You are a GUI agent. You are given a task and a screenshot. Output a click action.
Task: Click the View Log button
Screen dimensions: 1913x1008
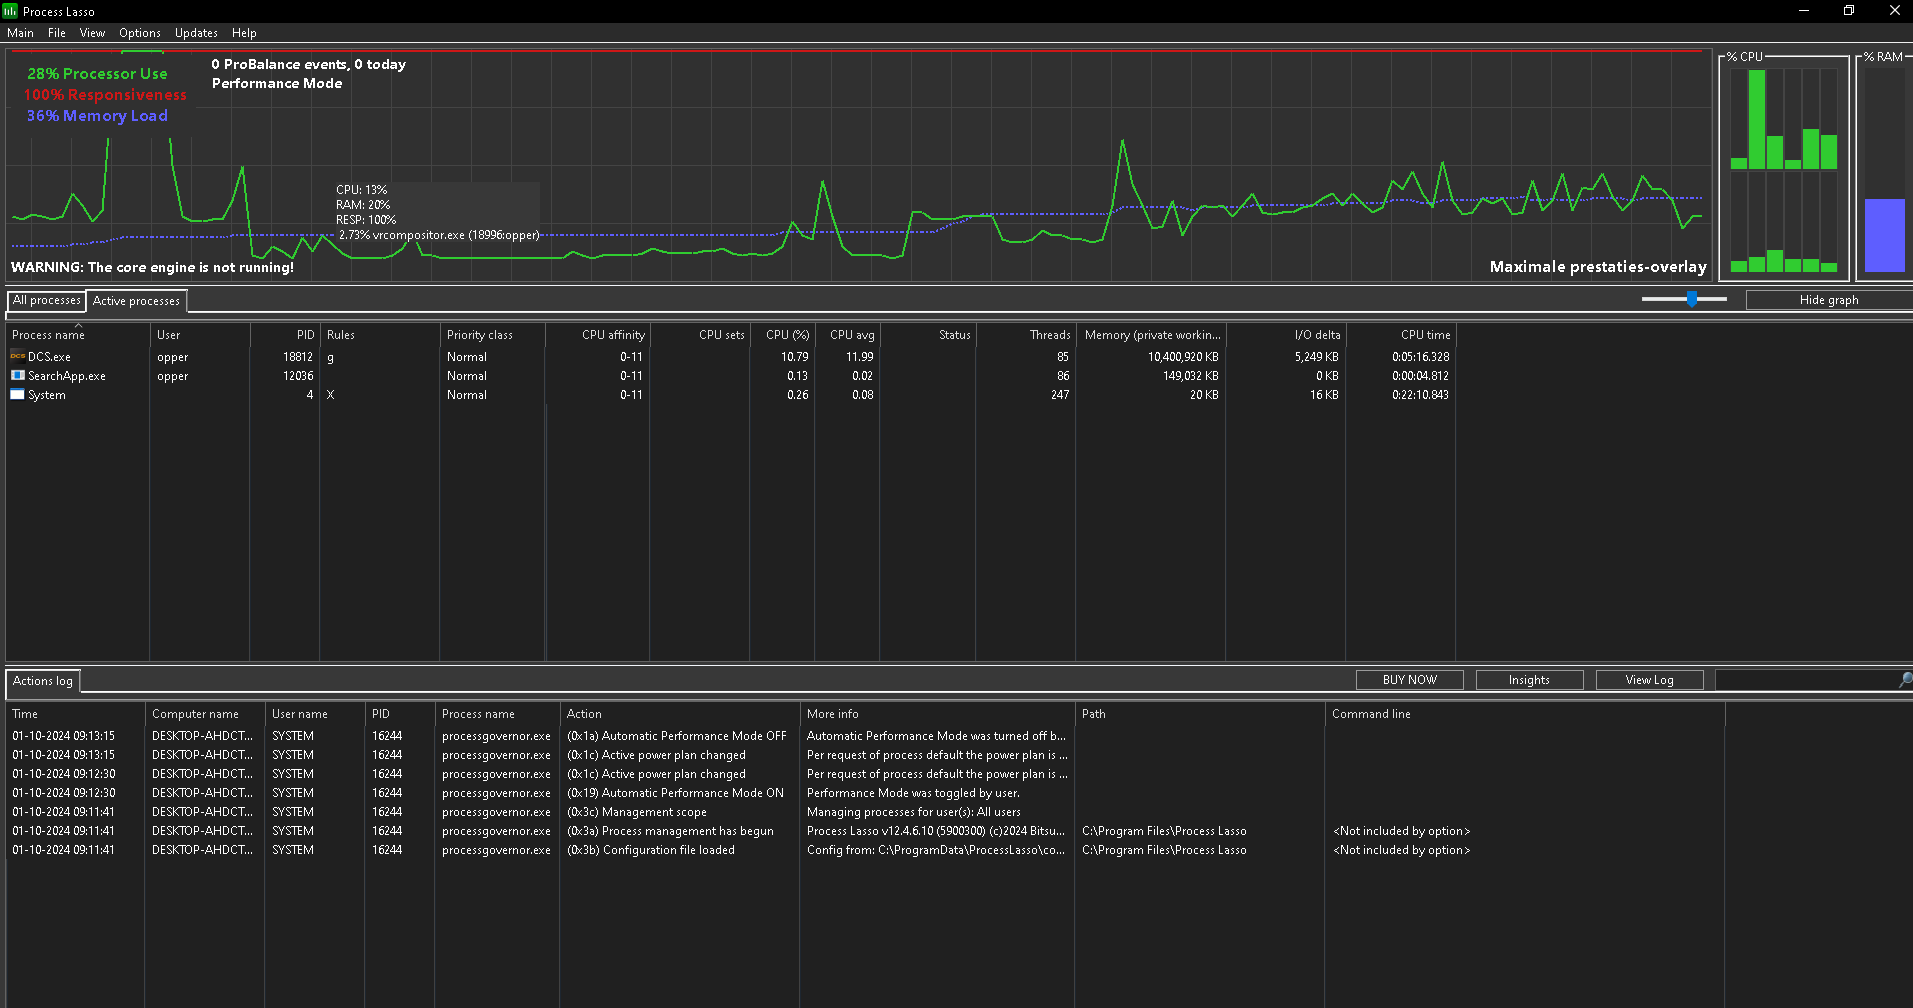[1649, 680]
